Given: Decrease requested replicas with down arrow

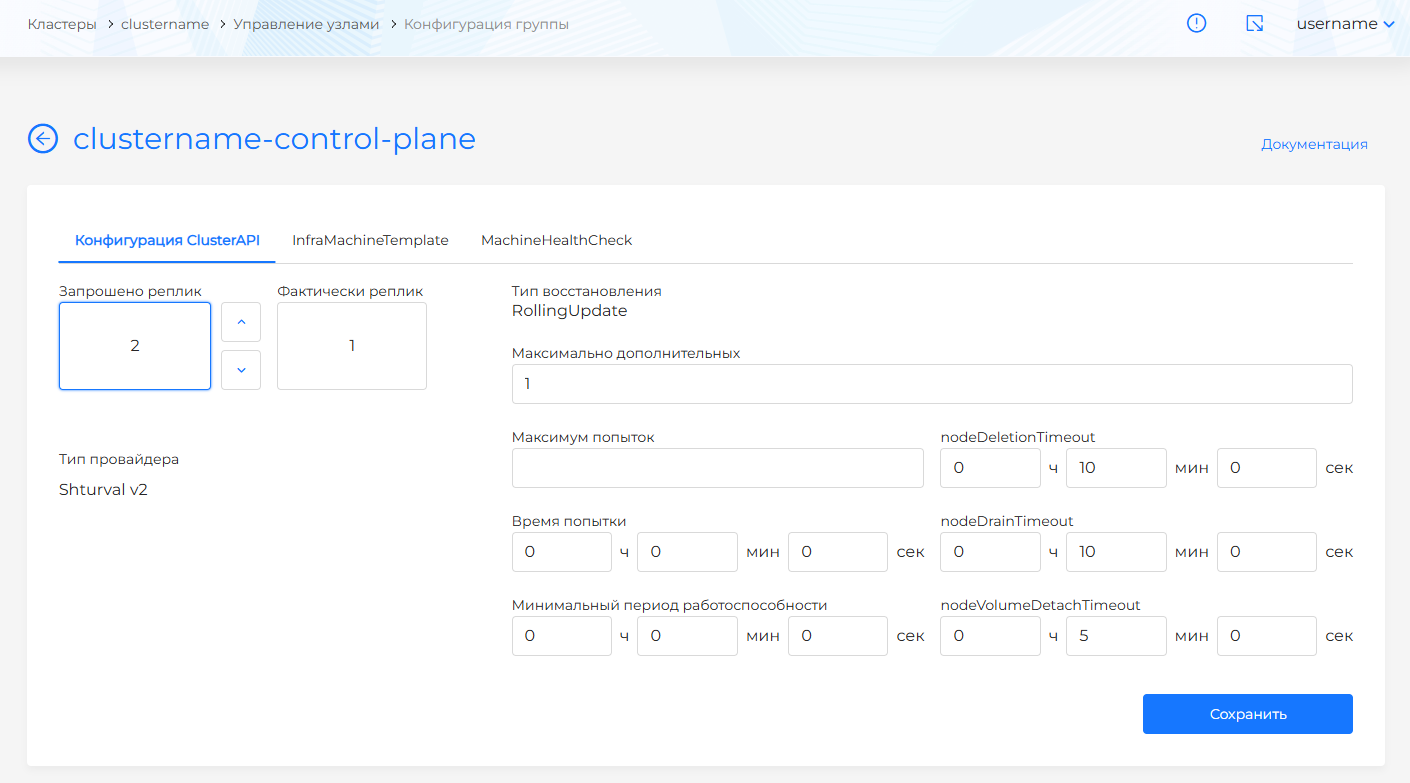Looking at the screenshot, I should pos(241,370).
